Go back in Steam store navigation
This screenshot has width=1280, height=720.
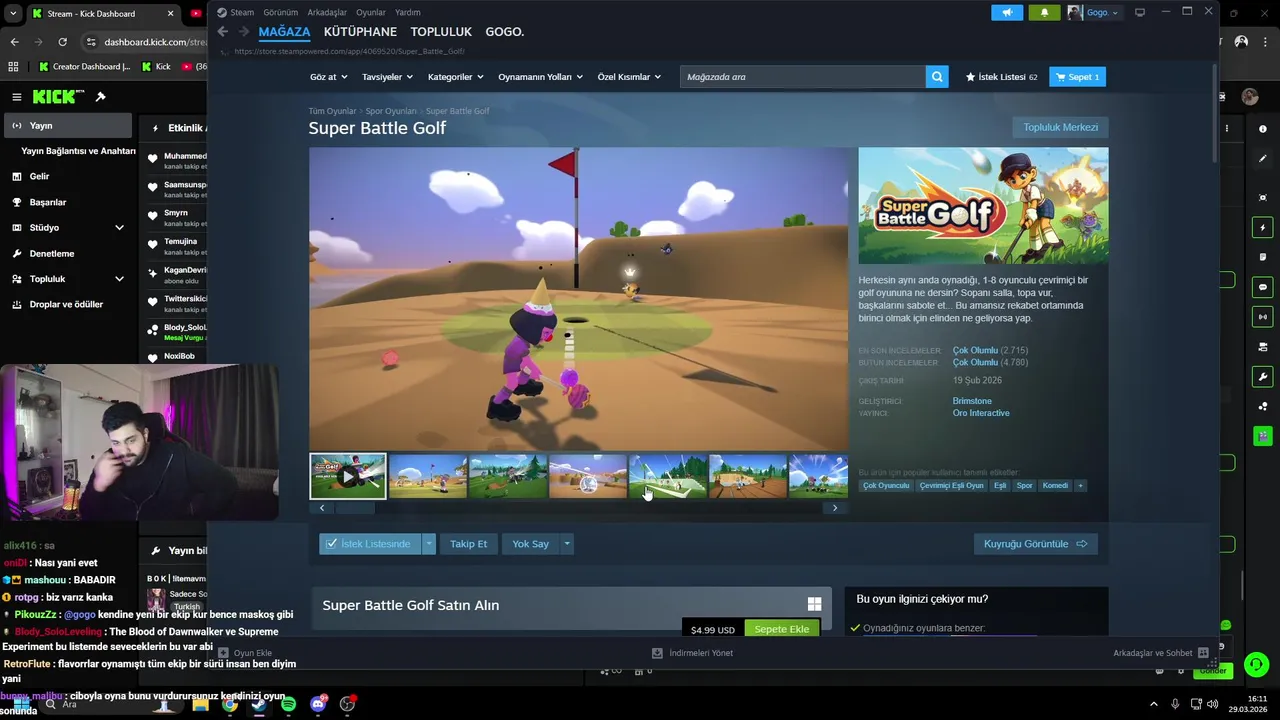223,32
